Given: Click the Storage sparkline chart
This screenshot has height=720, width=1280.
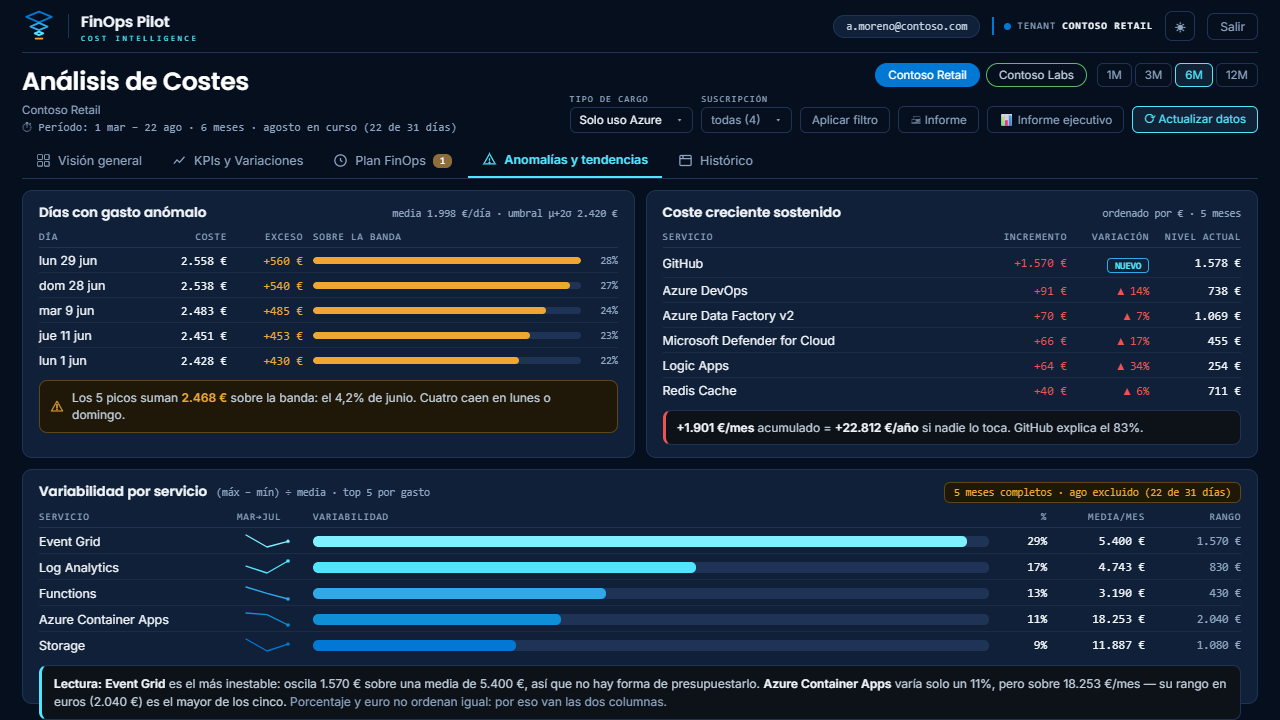Looking at the screenshot, I should pyautogui.click(x=267, y=646).
